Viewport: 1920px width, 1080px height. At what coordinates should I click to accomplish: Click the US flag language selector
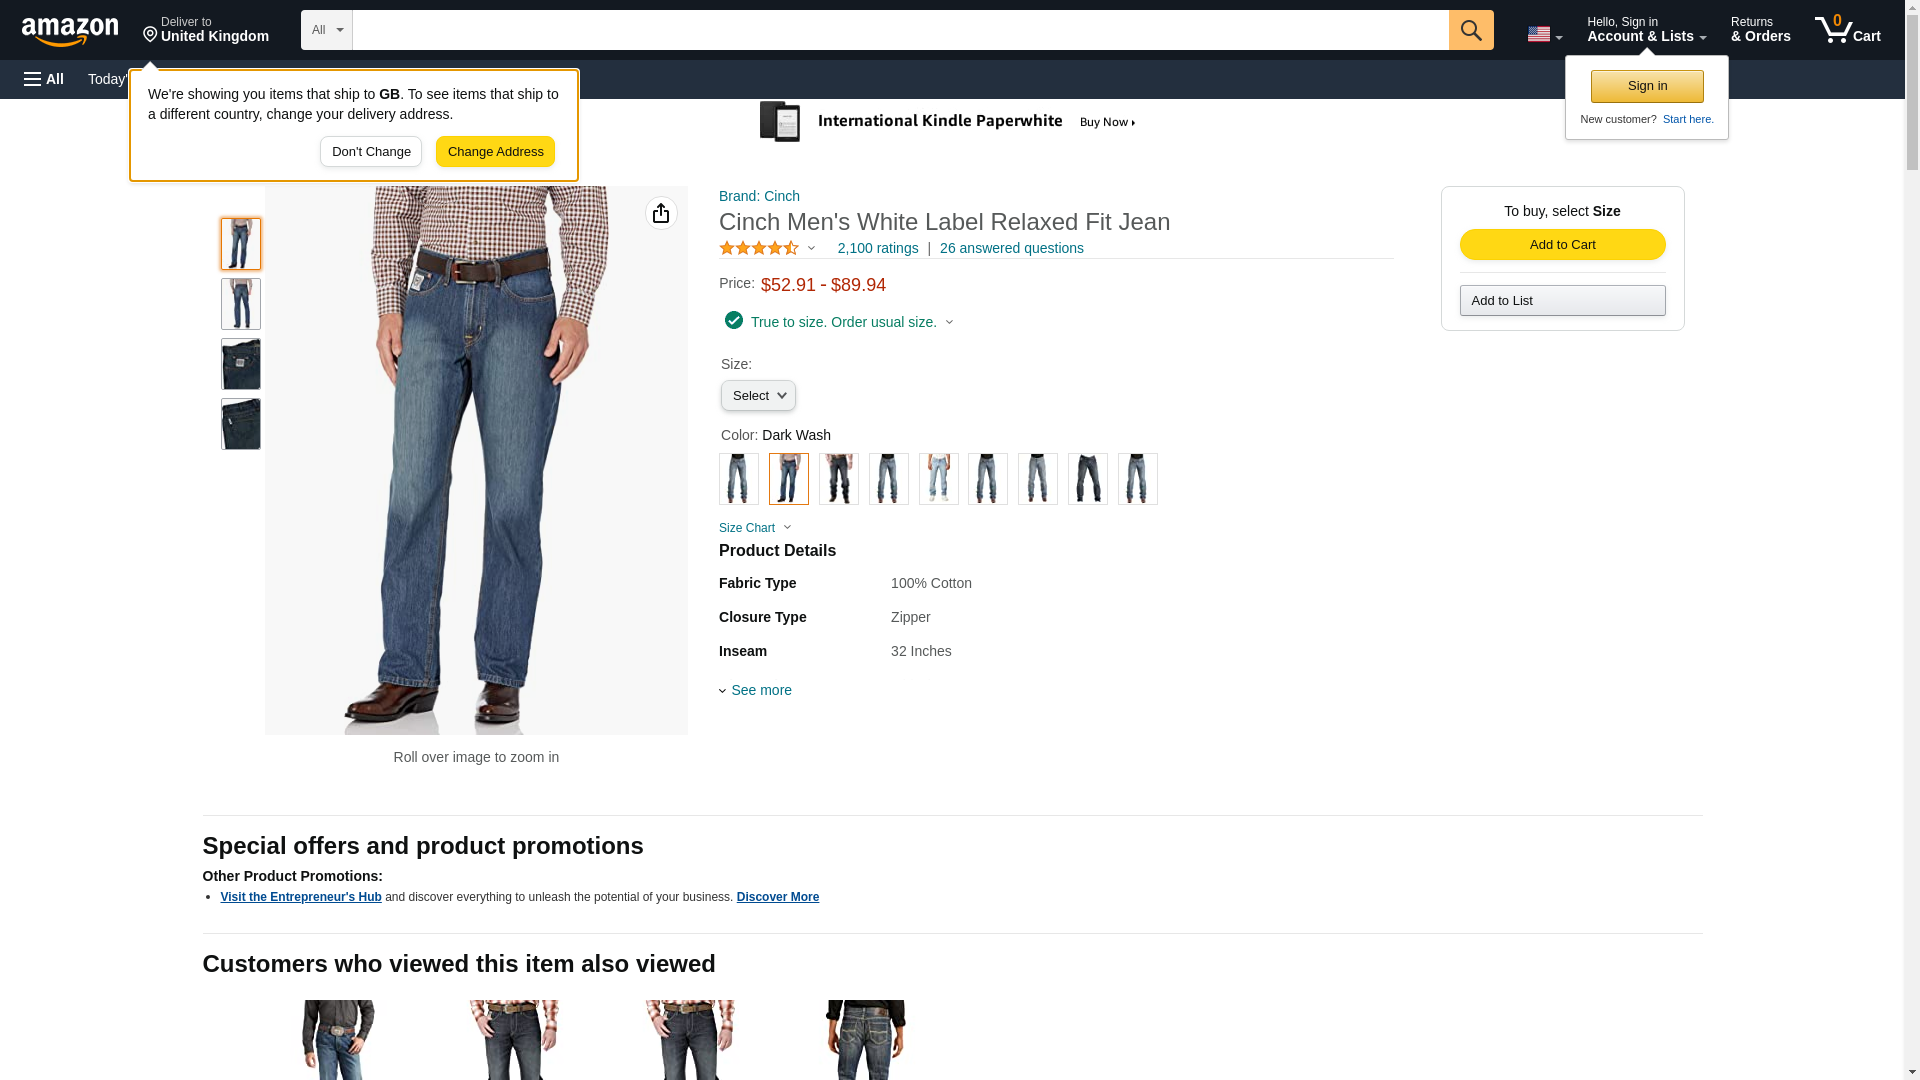click(x=1543, y=34)
